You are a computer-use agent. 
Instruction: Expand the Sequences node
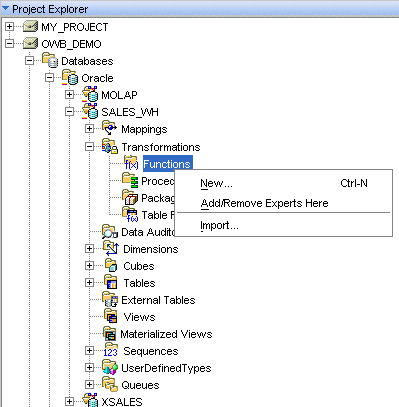(x=89, y=350)
